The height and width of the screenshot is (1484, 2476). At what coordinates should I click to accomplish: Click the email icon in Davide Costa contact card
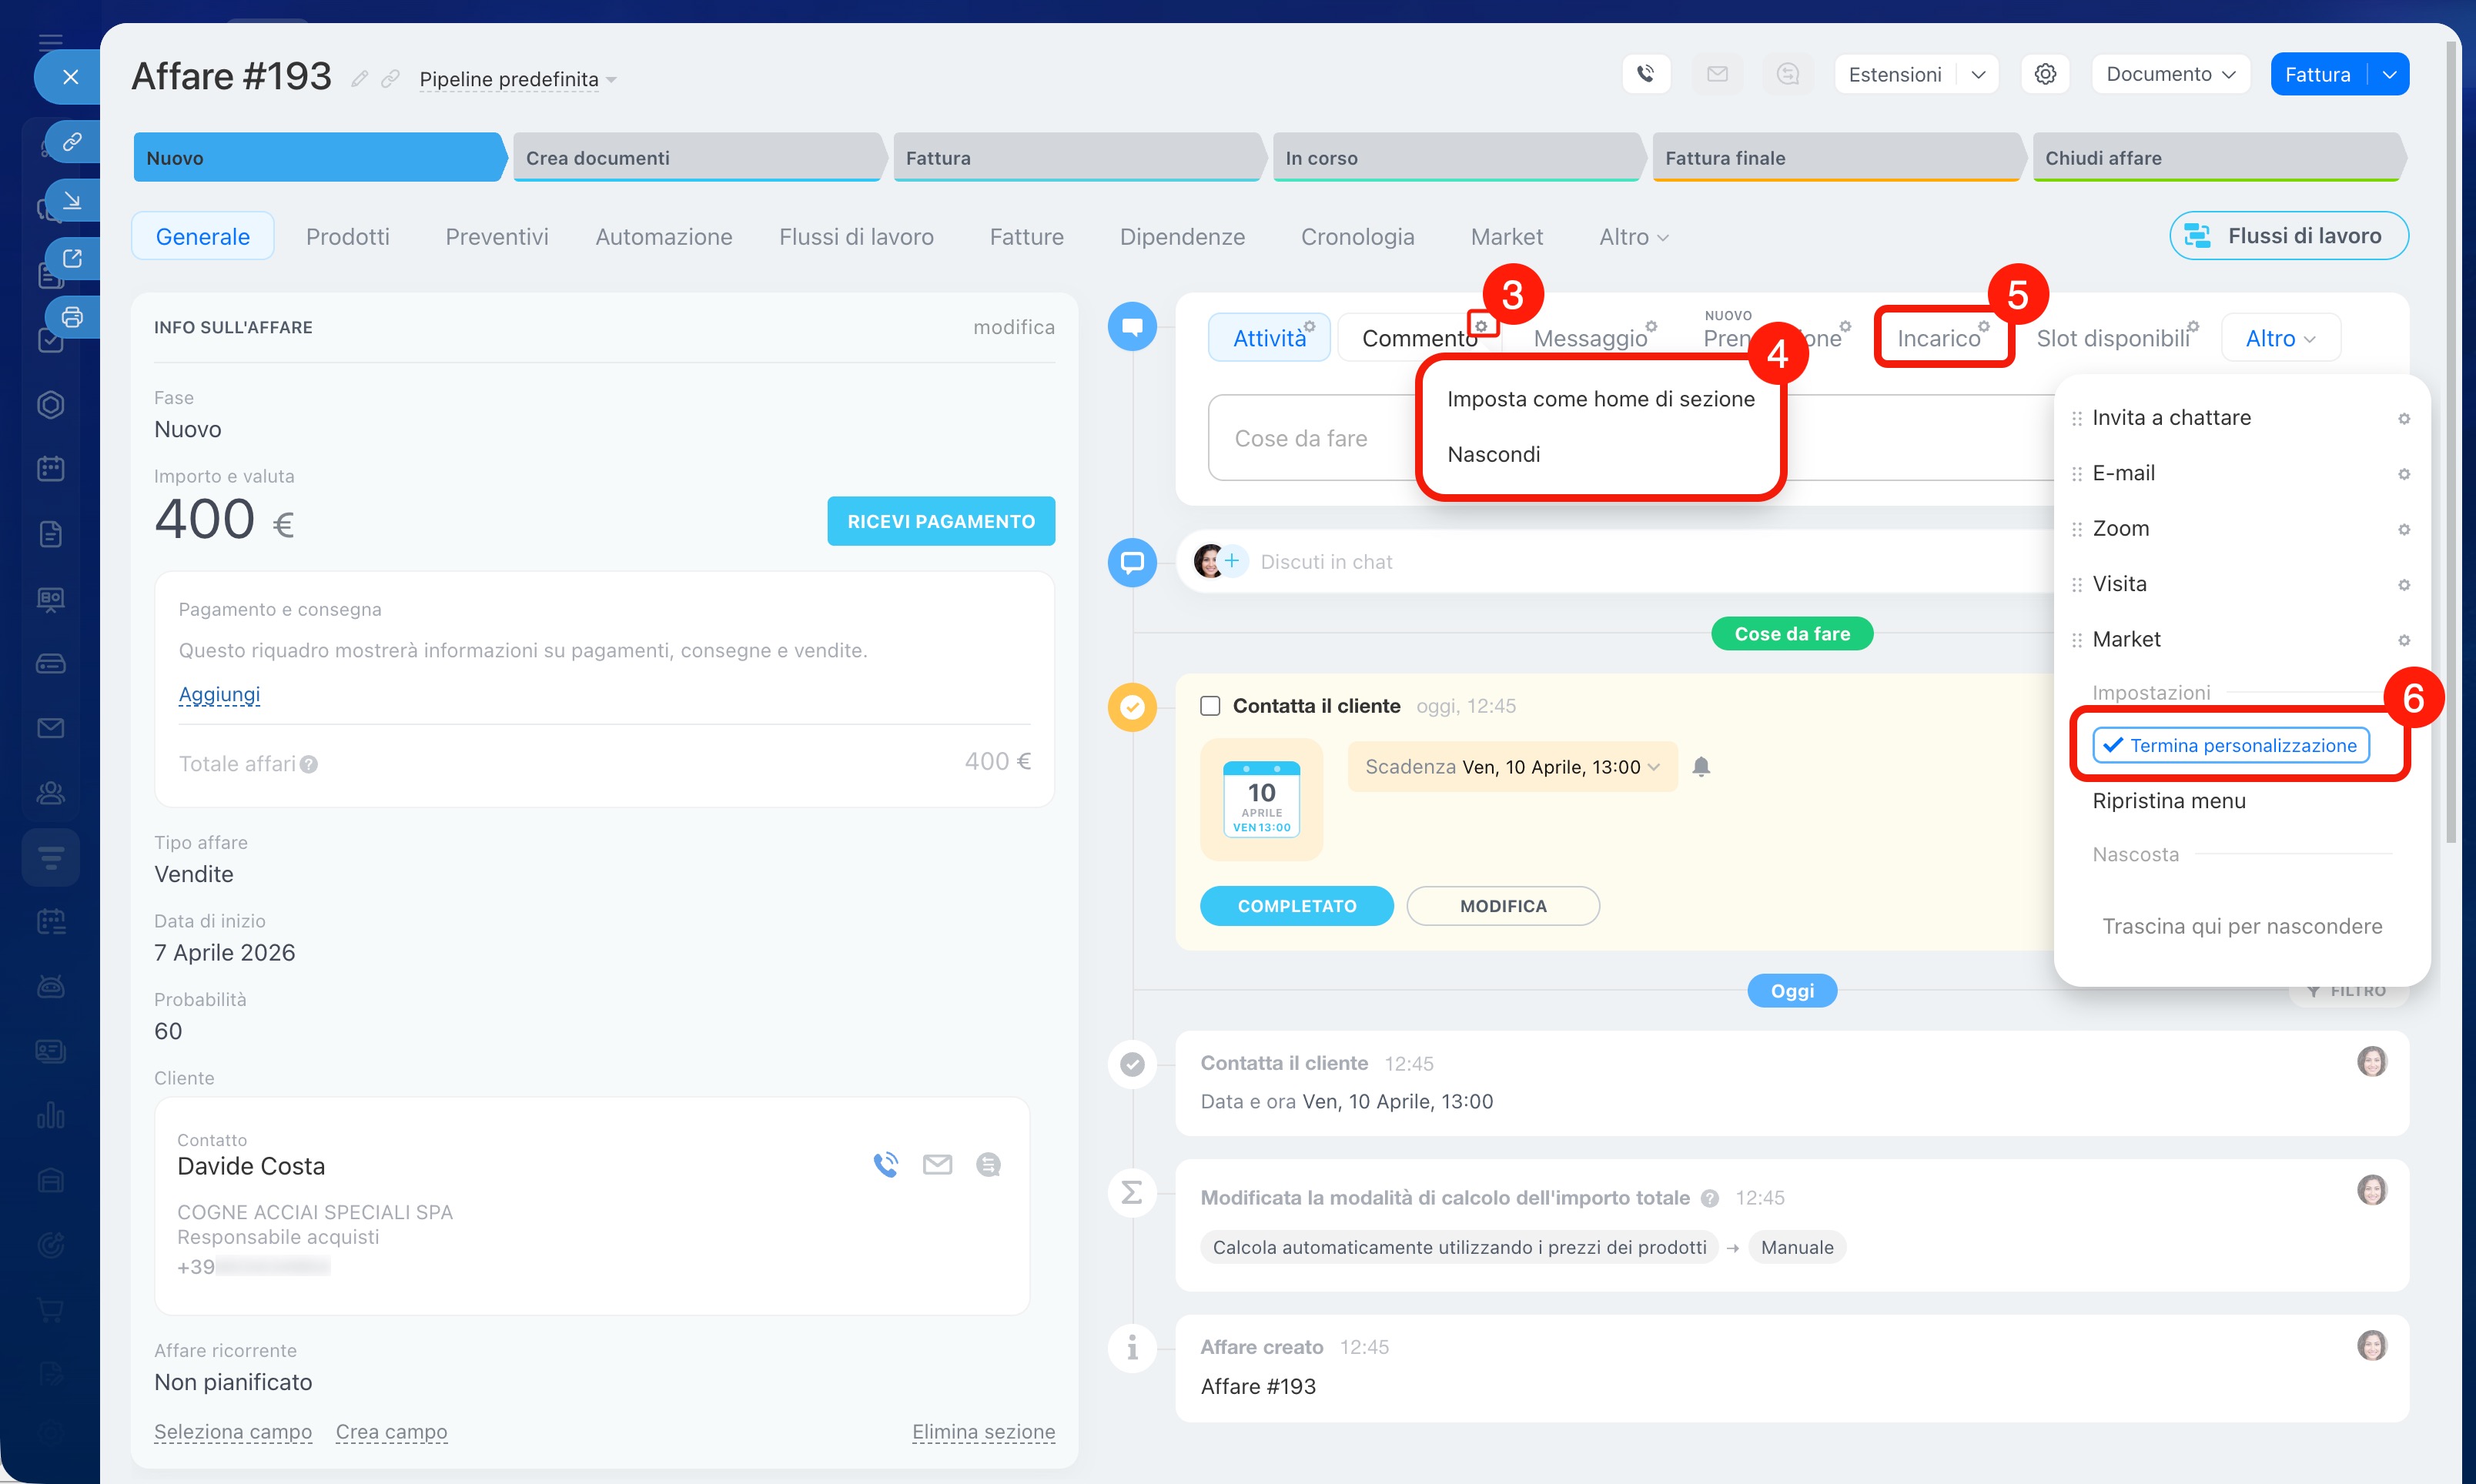click(x=937, y=1164)
